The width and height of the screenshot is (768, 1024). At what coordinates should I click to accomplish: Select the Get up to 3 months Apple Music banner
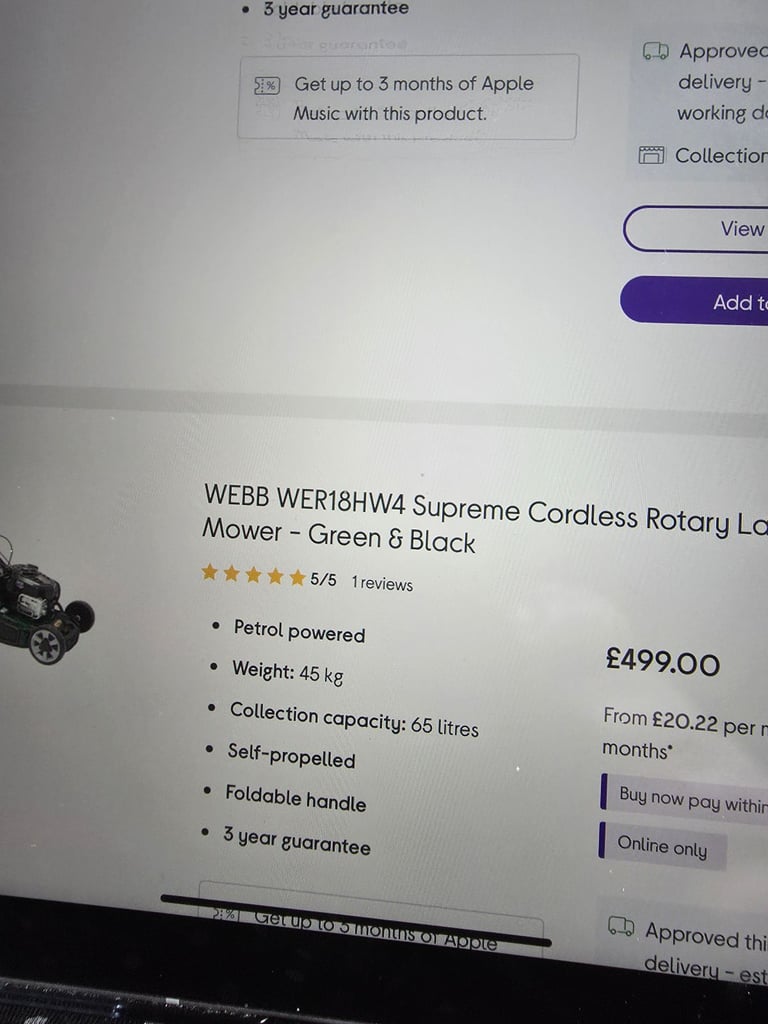[x=408, y=97]
